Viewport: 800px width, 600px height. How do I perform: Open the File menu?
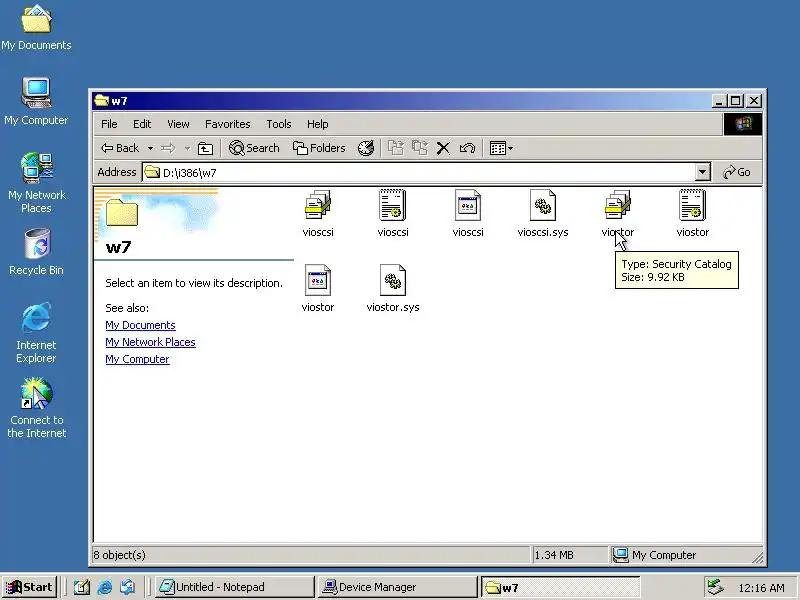click(109, 124)
